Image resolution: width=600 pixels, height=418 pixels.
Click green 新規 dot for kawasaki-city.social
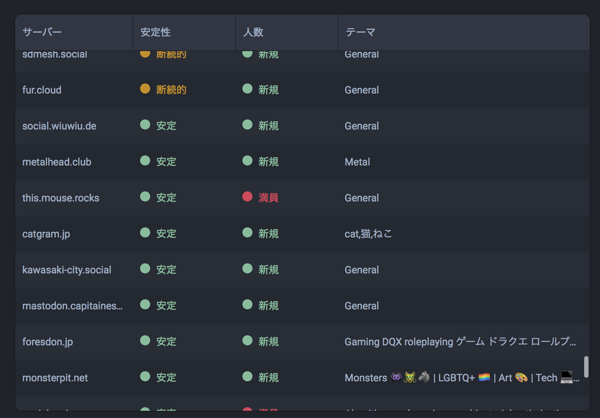pos(247,269)
